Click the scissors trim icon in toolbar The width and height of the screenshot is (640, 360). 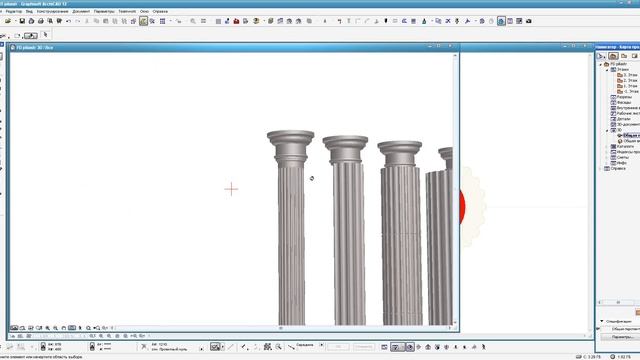(x=448, y=21)
